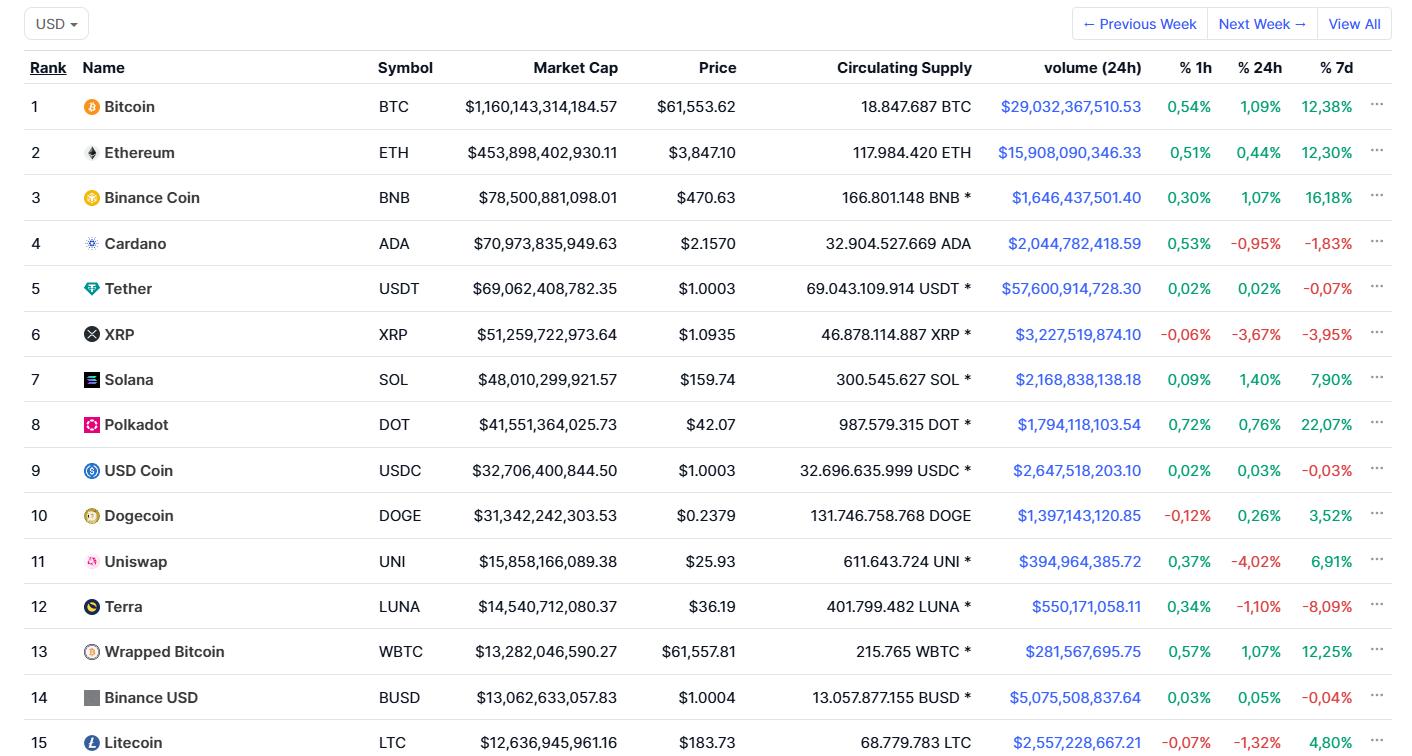
Task: Sort the table by Rank column
Action: tap(48, 68)
